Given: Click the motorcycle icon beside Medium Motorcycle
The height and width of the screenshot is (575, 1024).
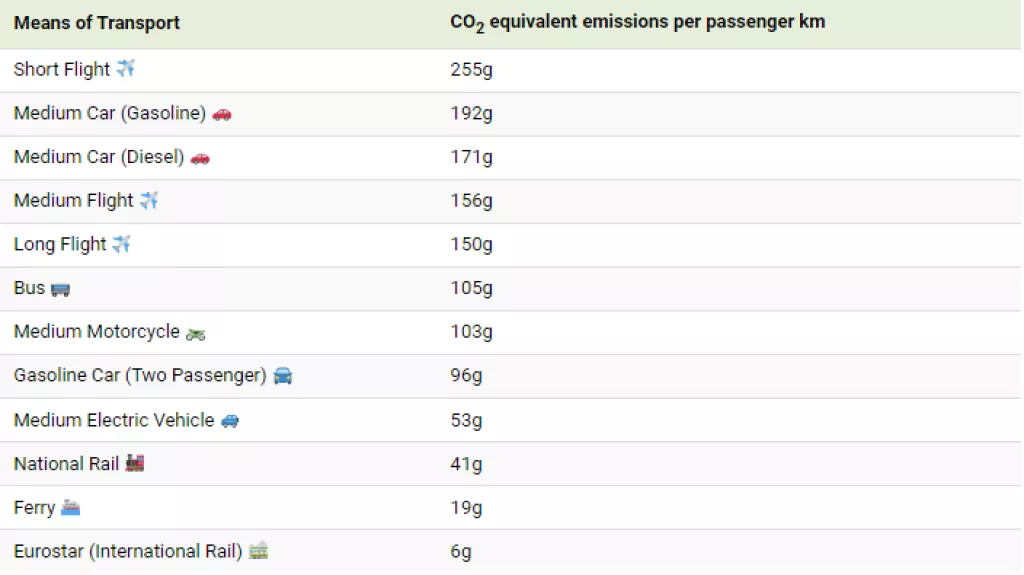Looking at the screenshot, I should 196,333.
